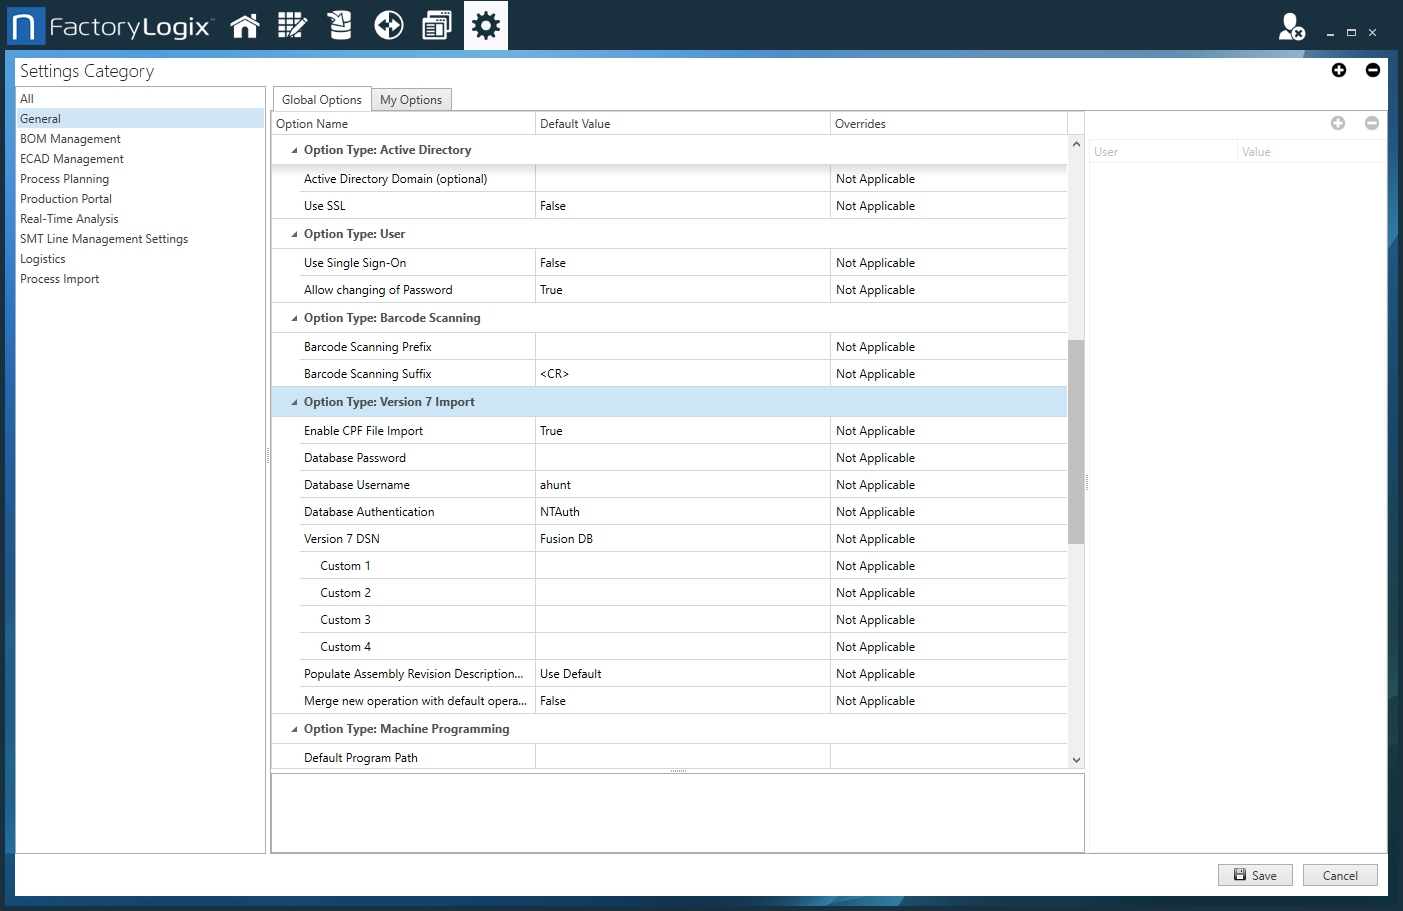This screenshot has width=1403, height=911.
Task: Select BOM Management in settings categories
Action: (x=70, y=139)
